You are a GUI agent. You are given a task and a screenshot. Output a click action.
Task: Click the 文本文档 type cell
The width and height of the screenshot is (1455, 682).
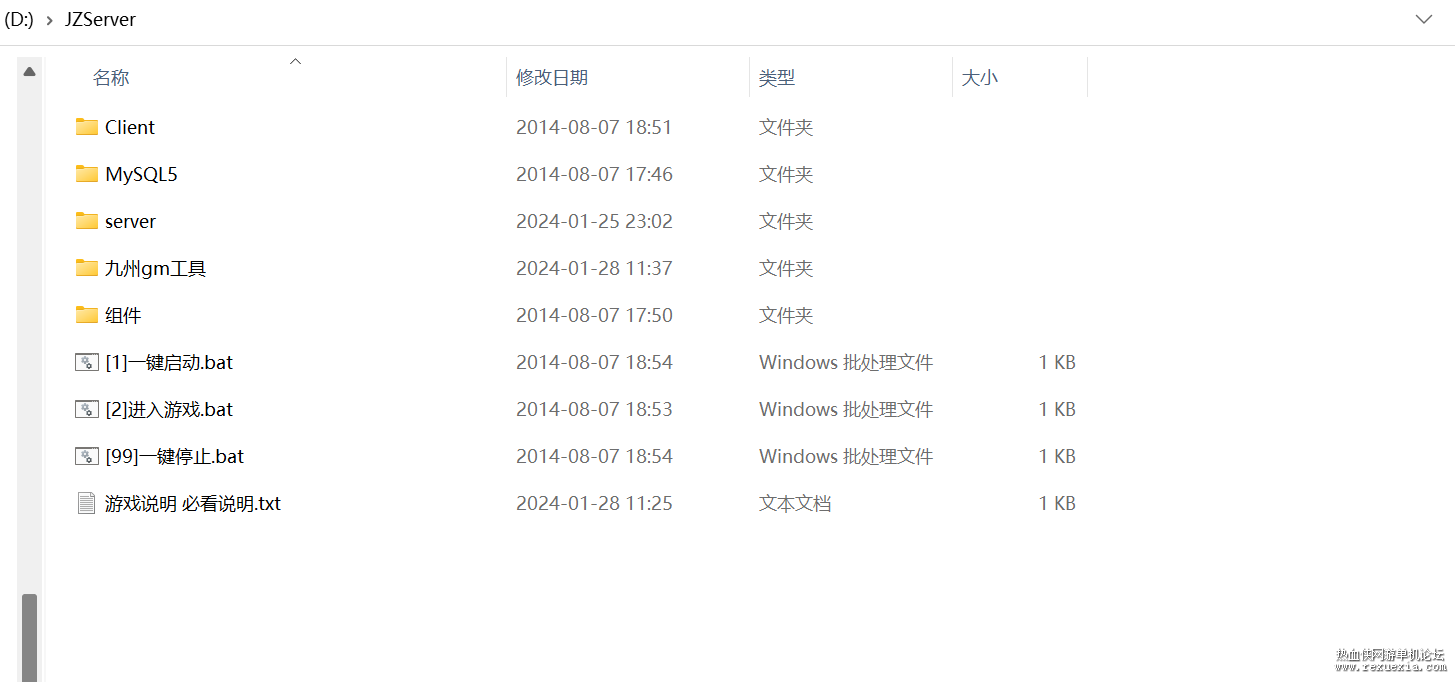pyautogui.click(x=795, y=503)
